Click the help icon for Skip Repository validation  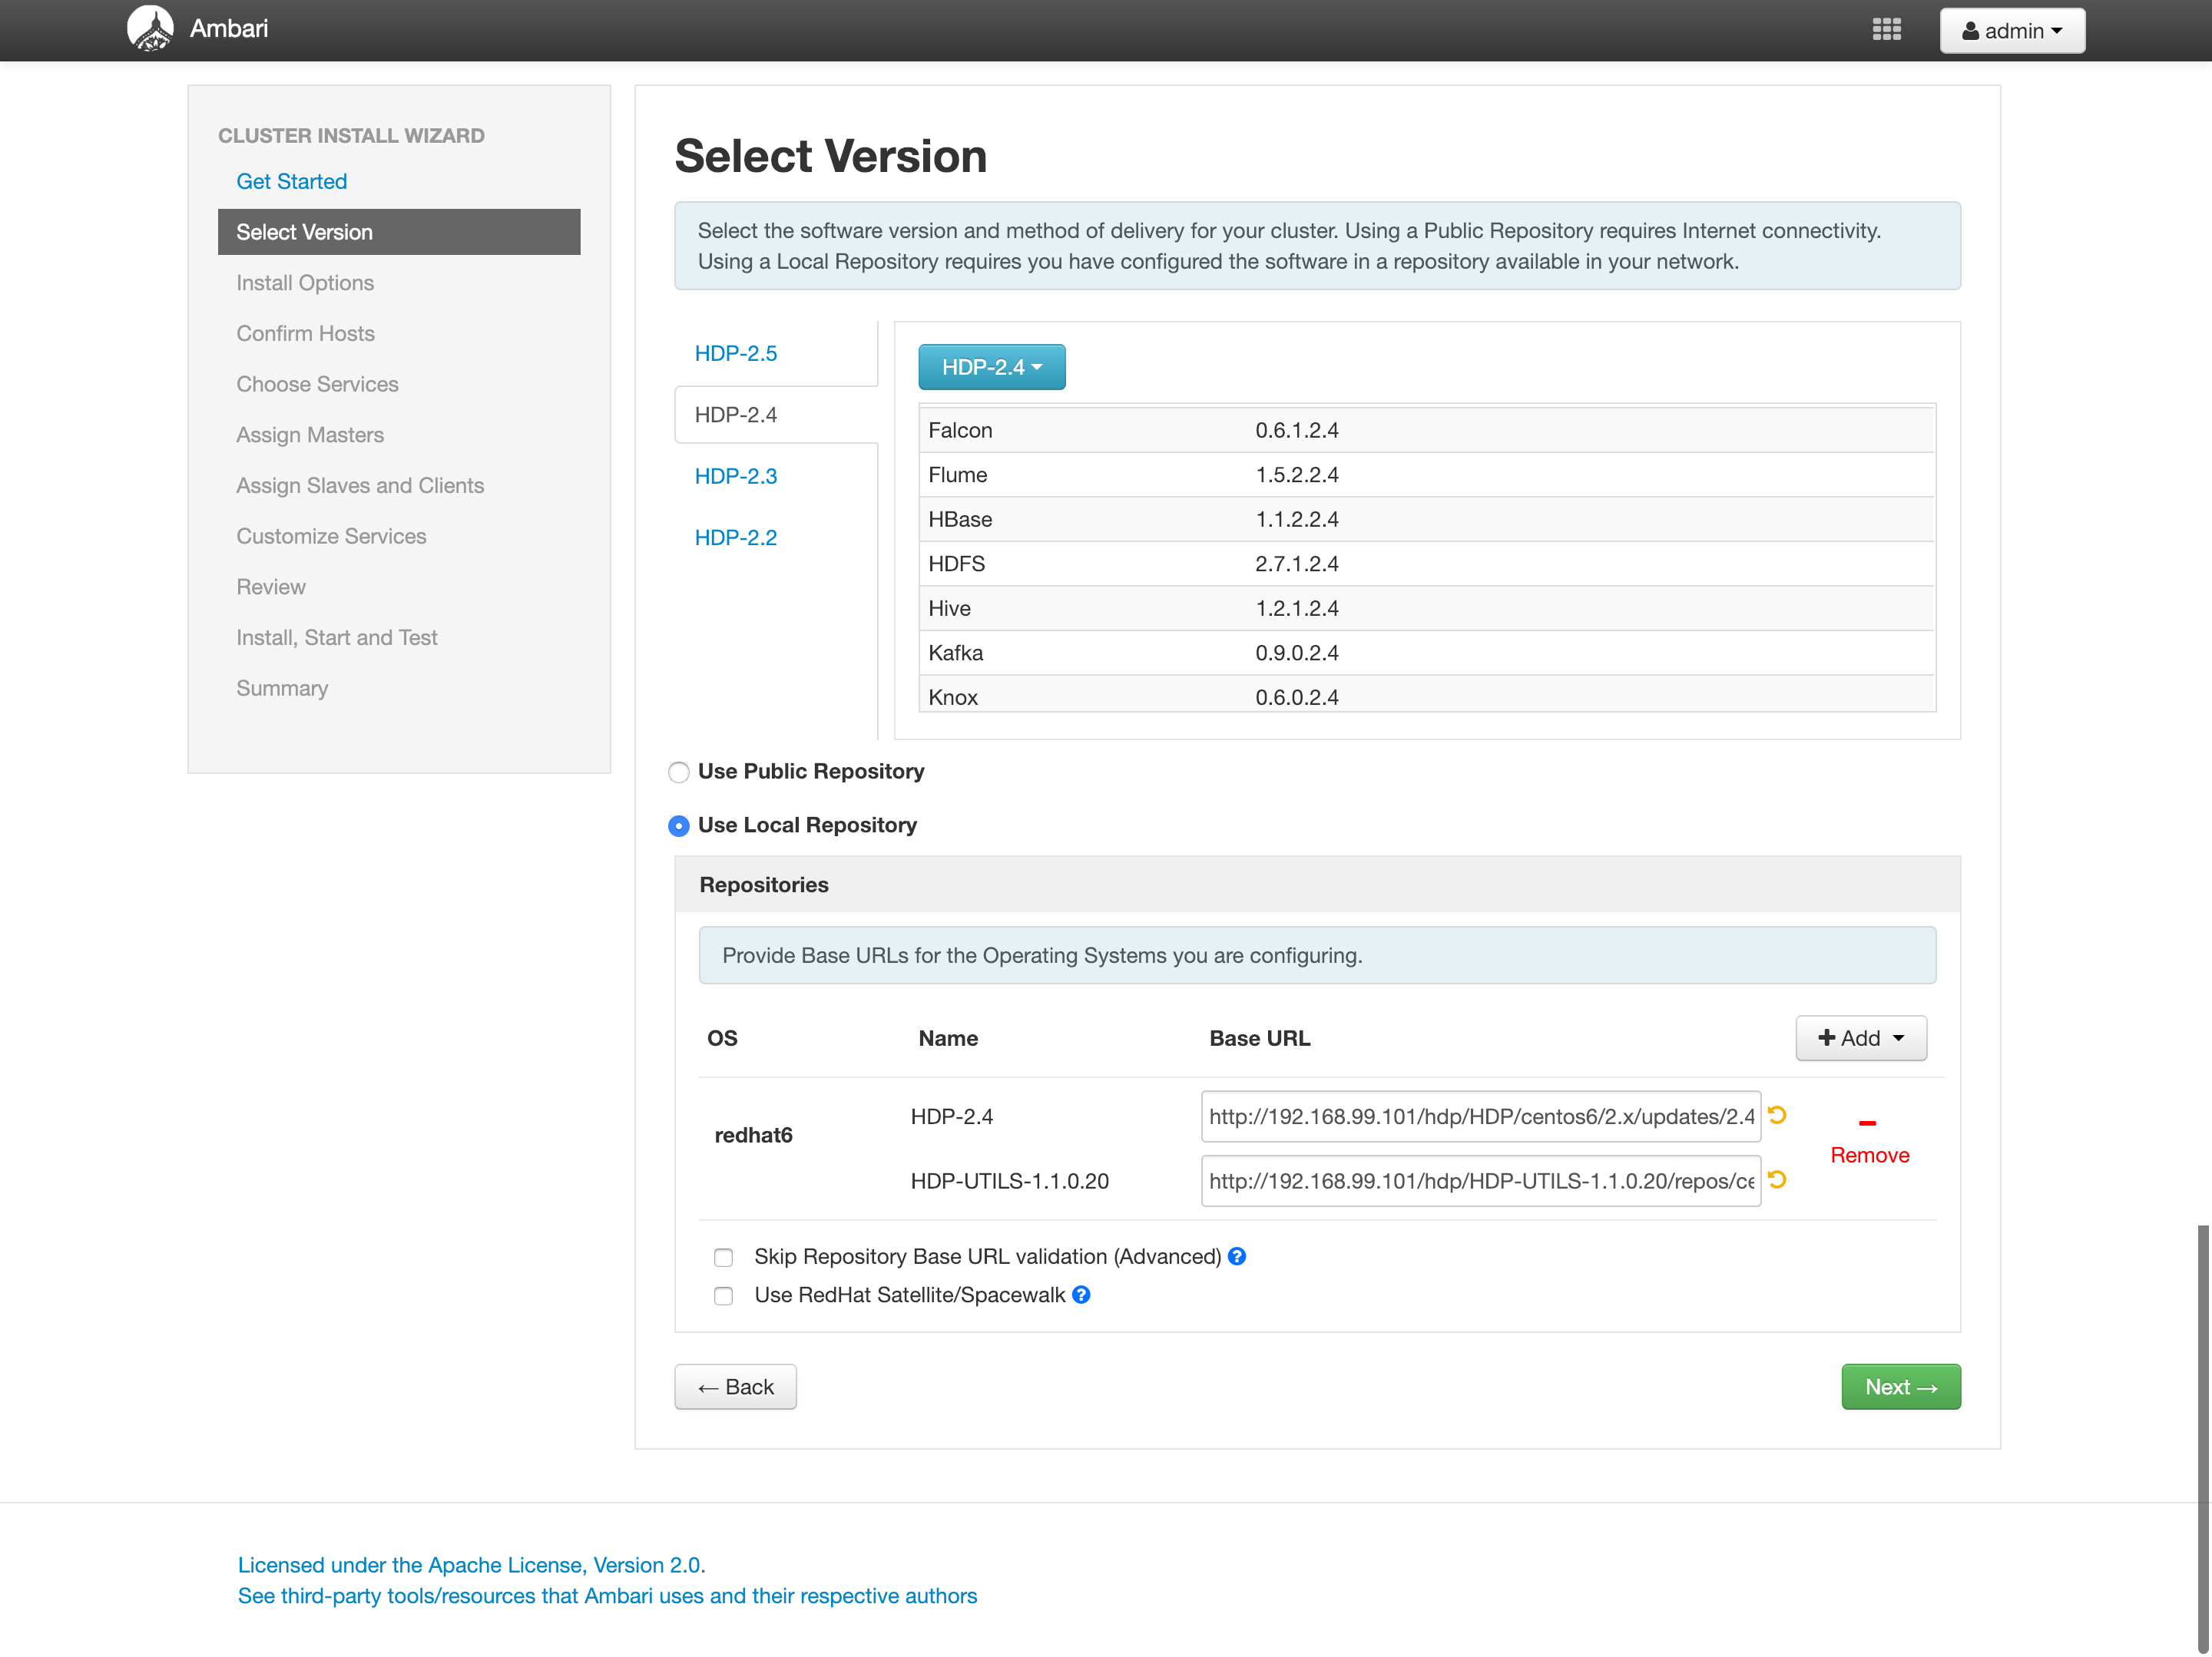(x=1237, y=1256)
